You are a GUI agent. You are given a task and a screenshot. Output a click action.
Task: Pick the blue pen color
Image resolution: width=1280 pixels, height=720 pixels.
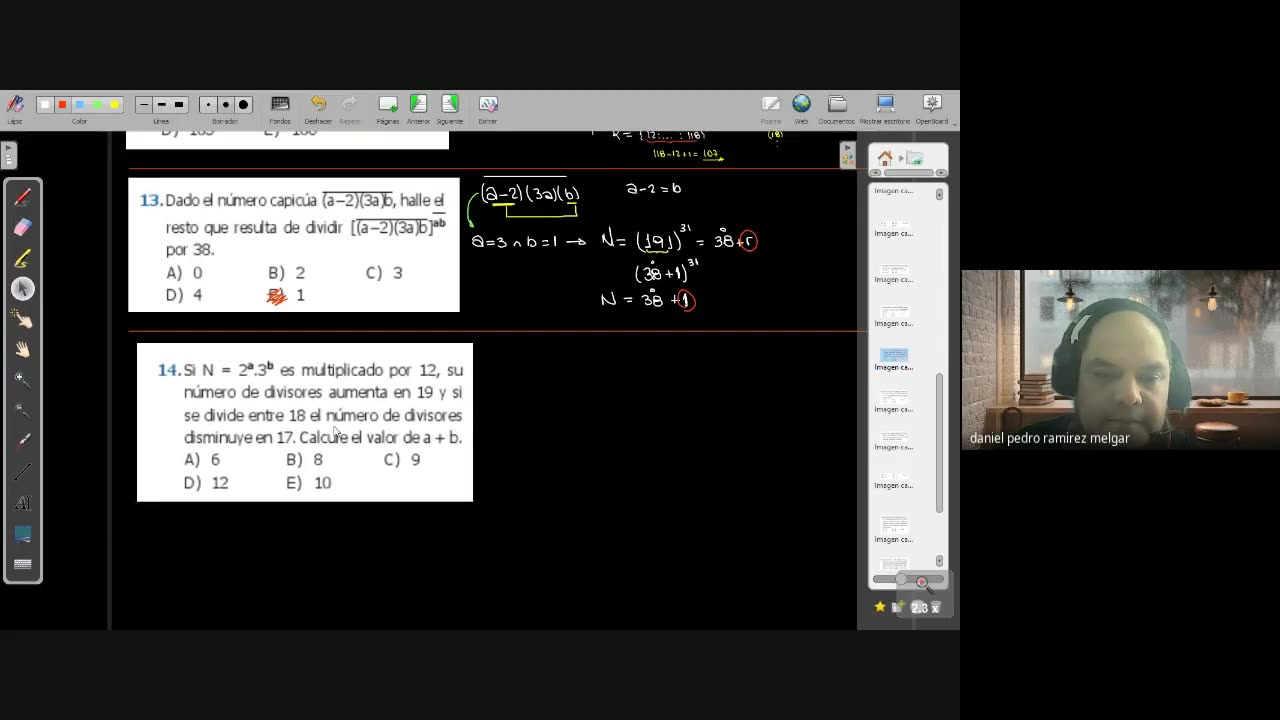(x=80, y=104)
